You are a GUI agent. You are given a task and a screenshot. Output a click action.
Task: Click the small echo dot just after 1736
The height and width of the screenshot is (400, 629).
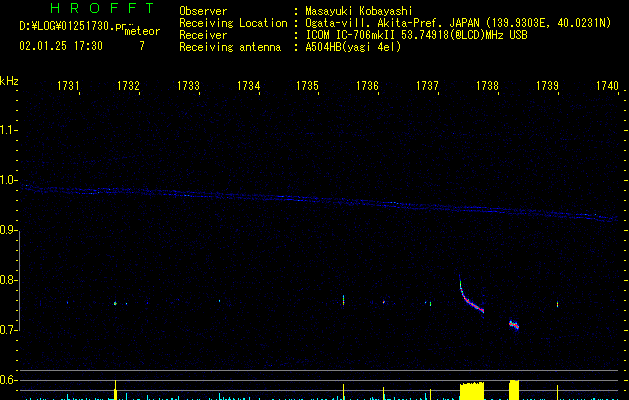coord(384,302)
